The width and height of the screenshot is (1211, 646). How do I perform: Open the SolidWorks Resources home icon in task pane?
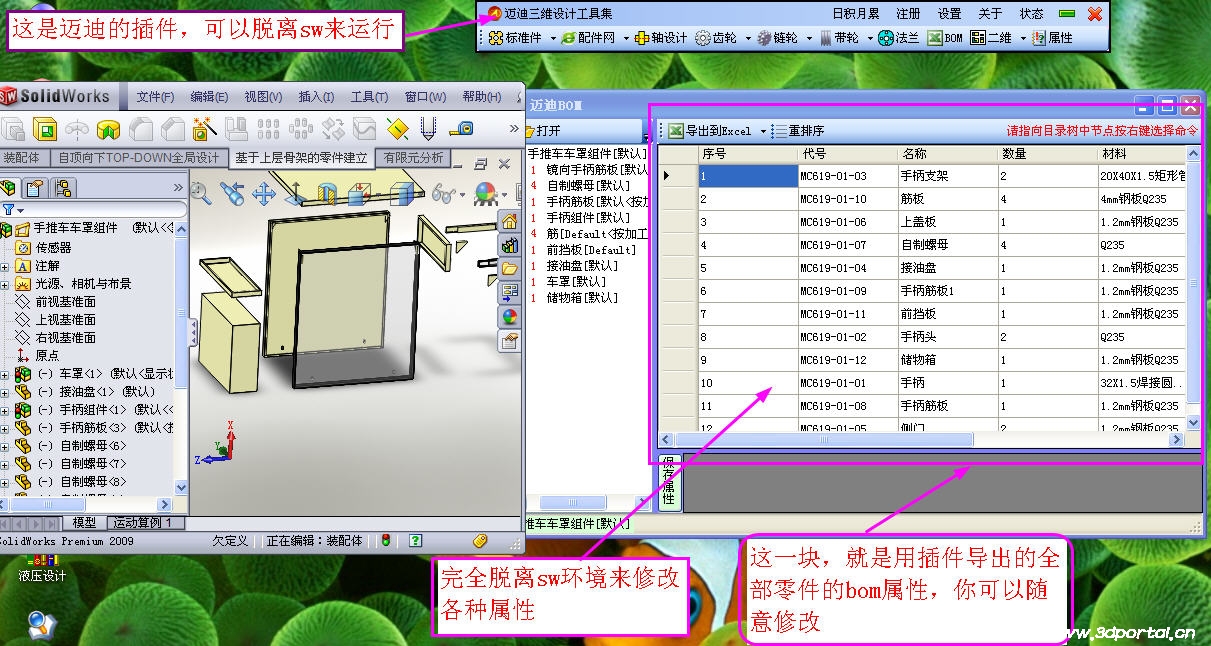tap(510, 221)
